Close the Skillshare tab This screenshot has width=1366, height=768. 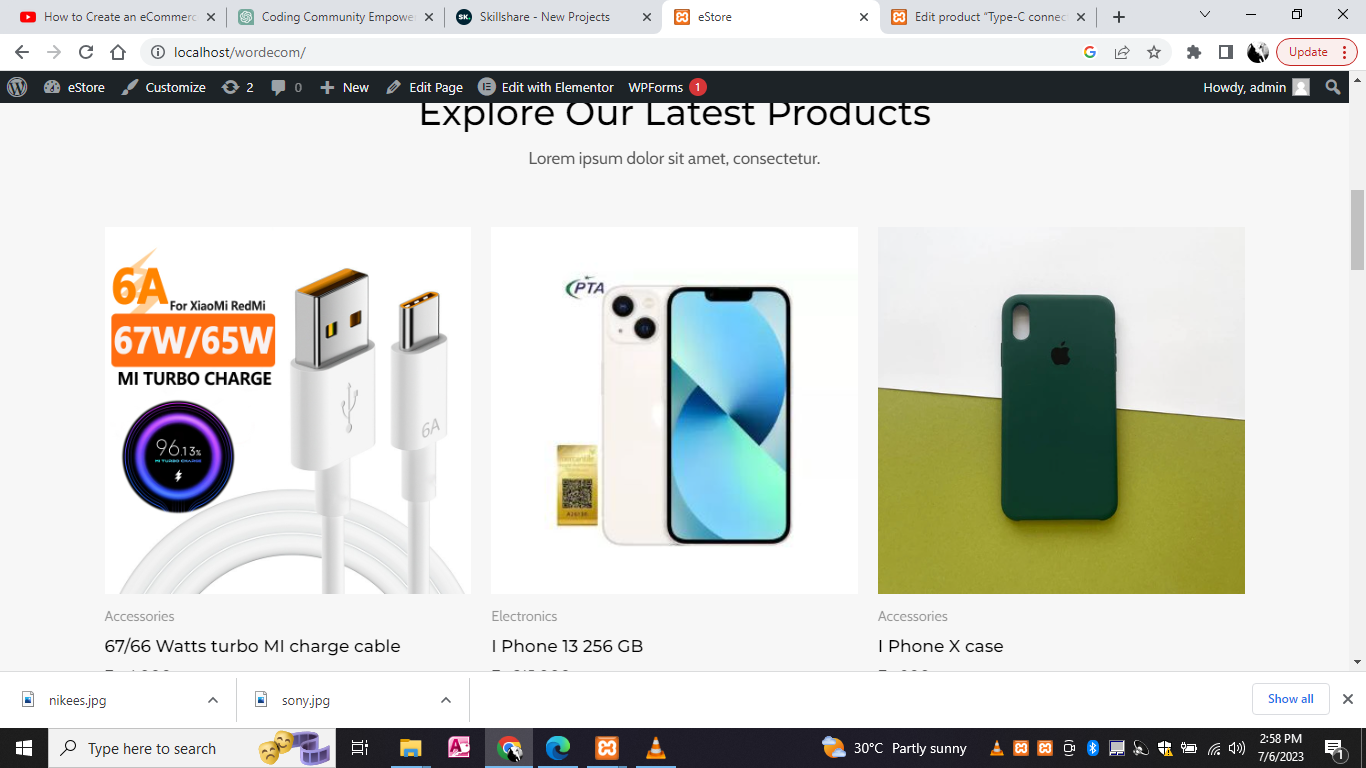[647, 17]
